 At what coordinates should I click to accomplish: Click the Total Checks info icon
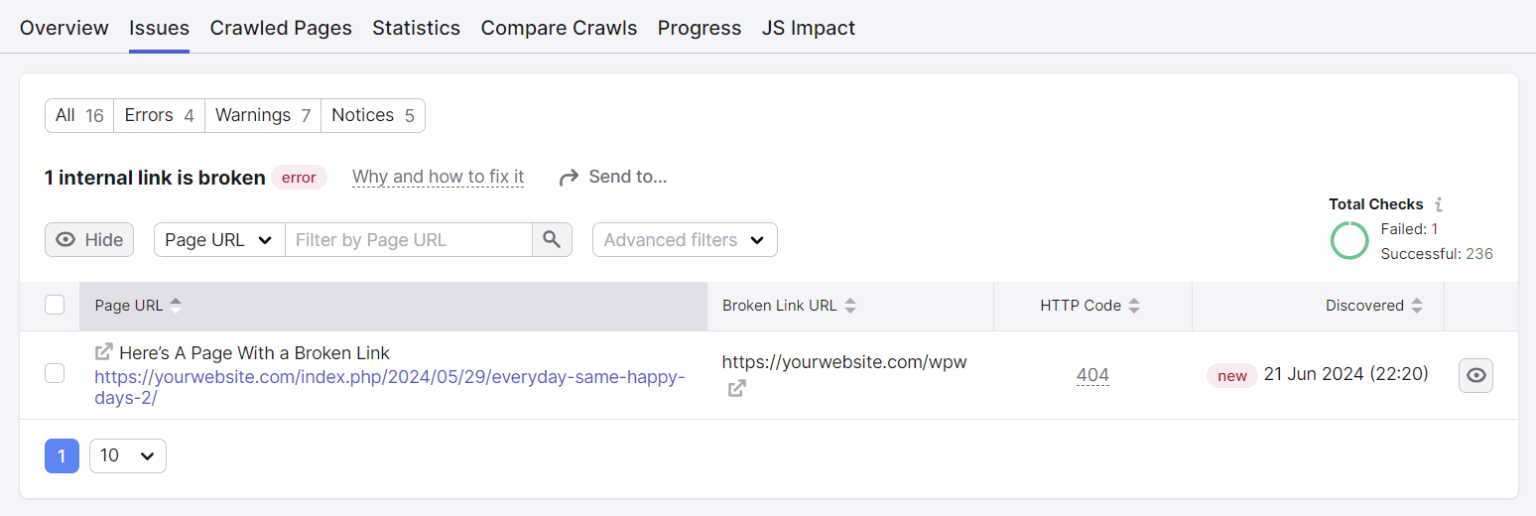click(1439, 204)
